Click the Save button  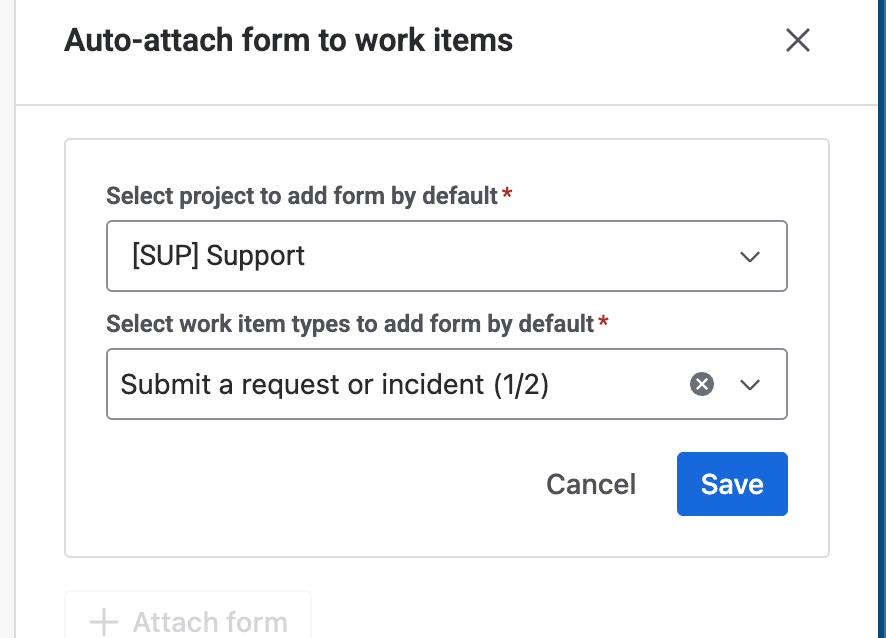pos(732,484)
